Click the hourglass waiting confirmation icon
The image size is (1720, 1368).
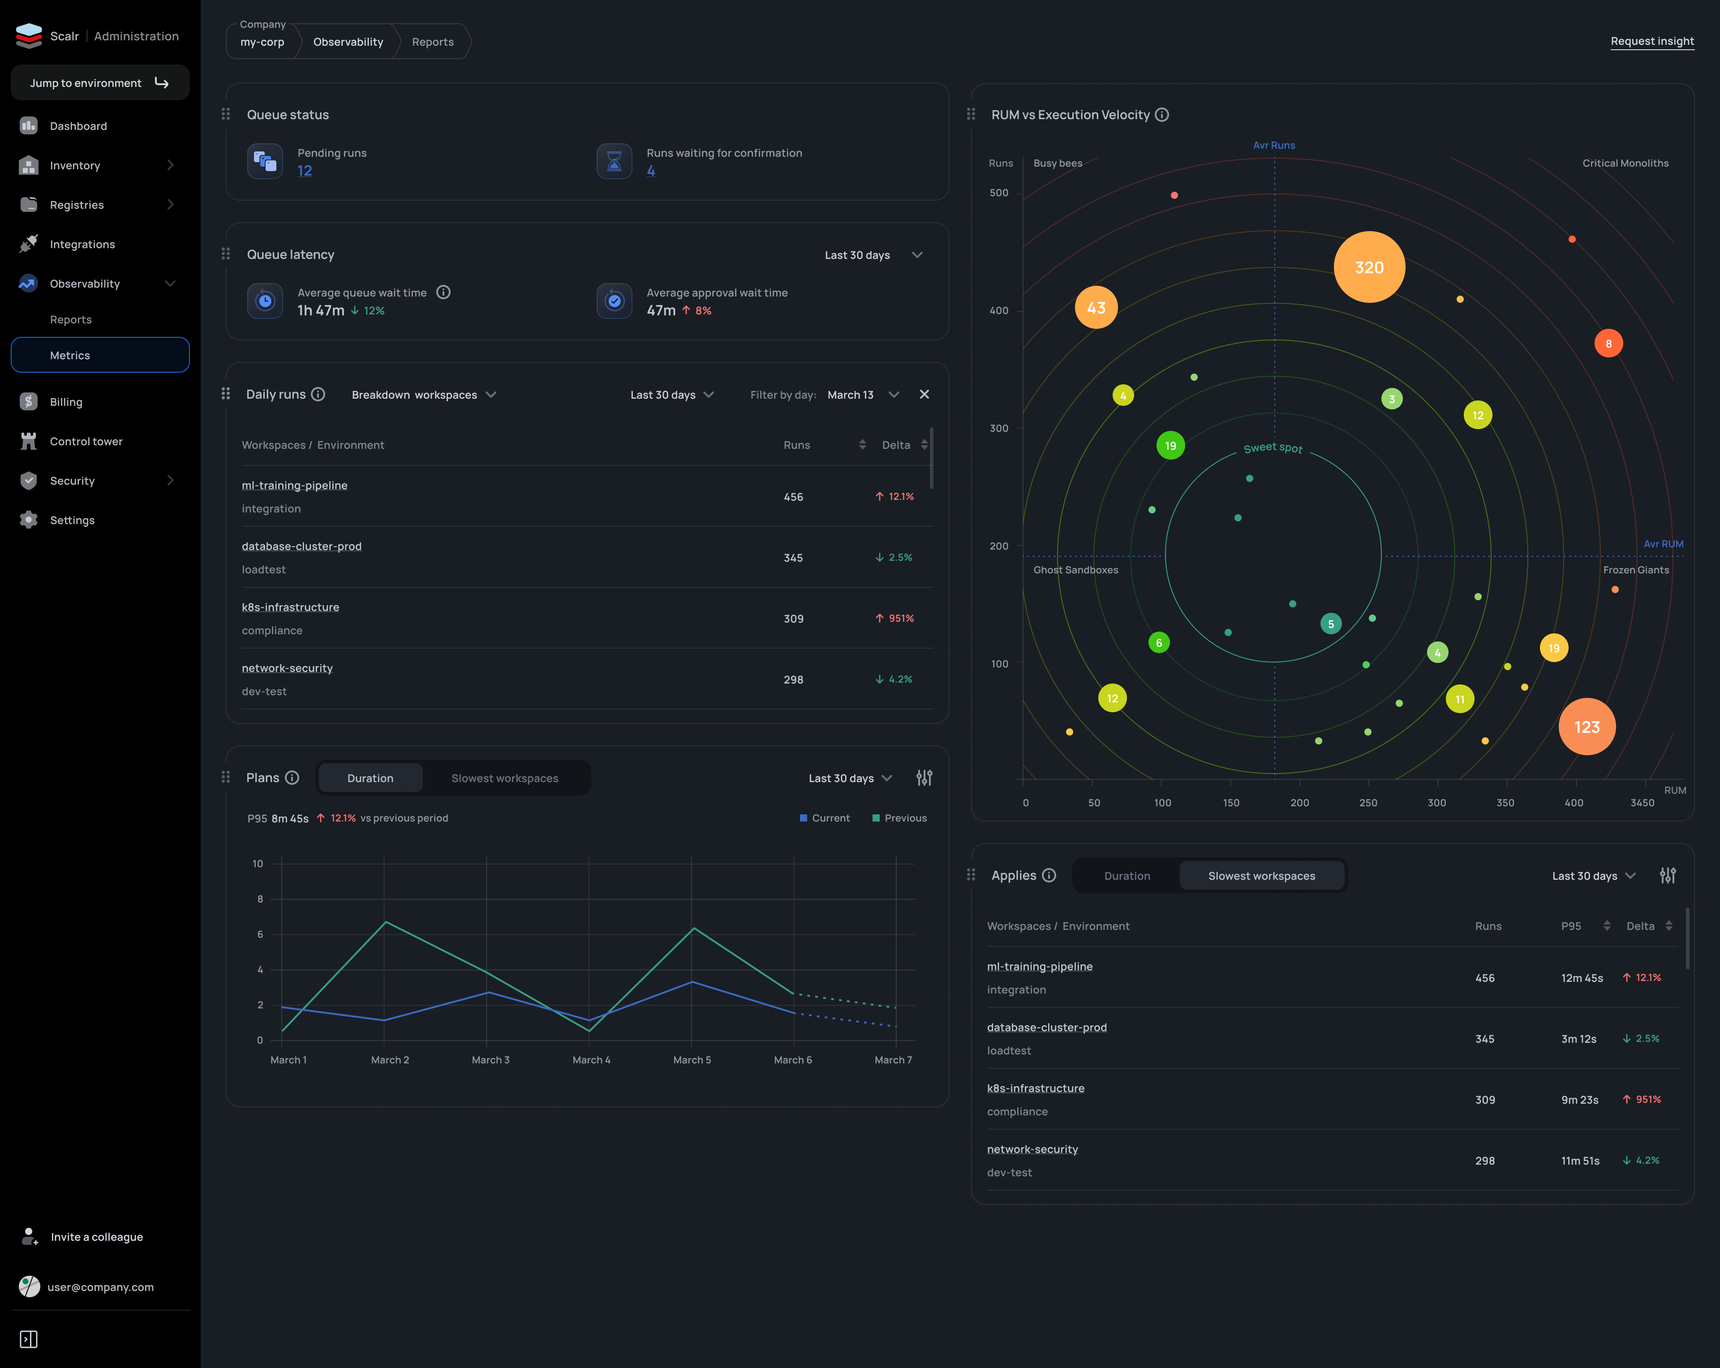614,161
